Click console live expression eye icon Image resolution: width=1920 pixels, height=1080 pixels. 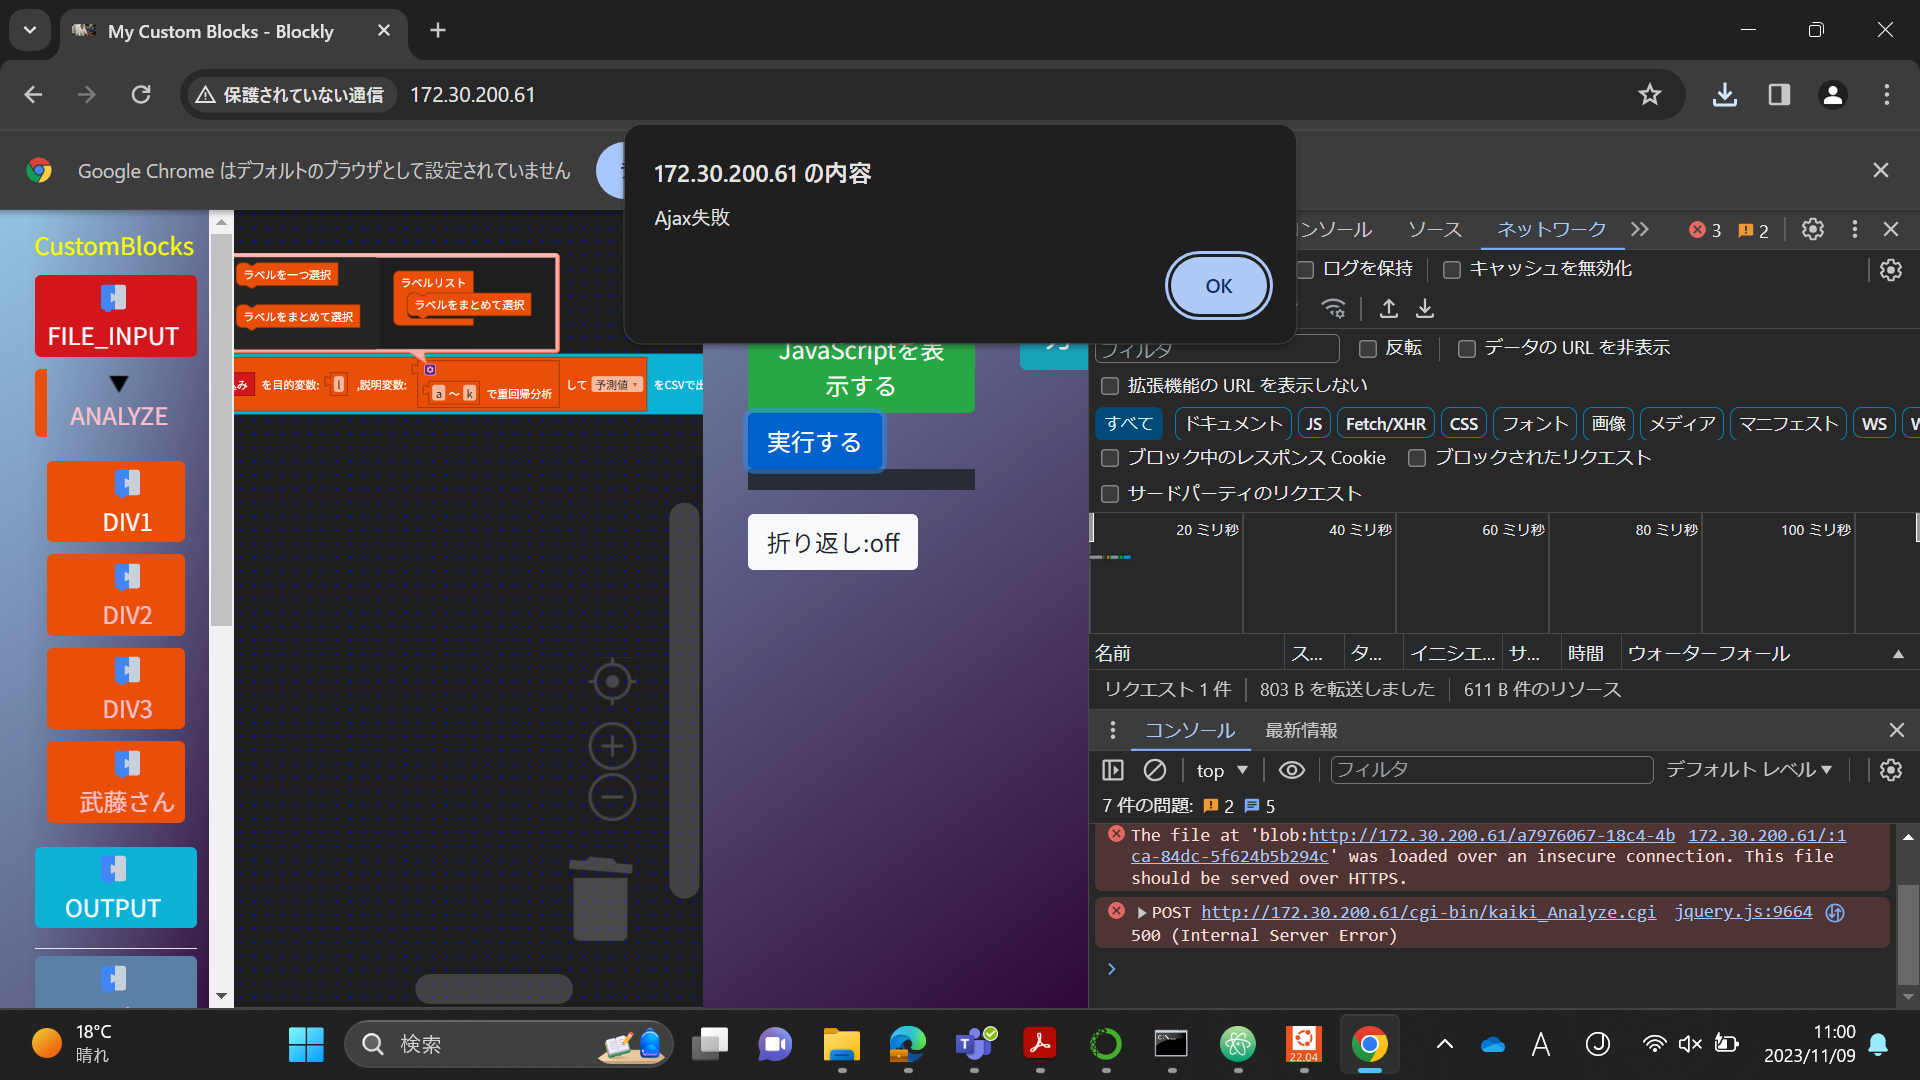pos(1292,770)
